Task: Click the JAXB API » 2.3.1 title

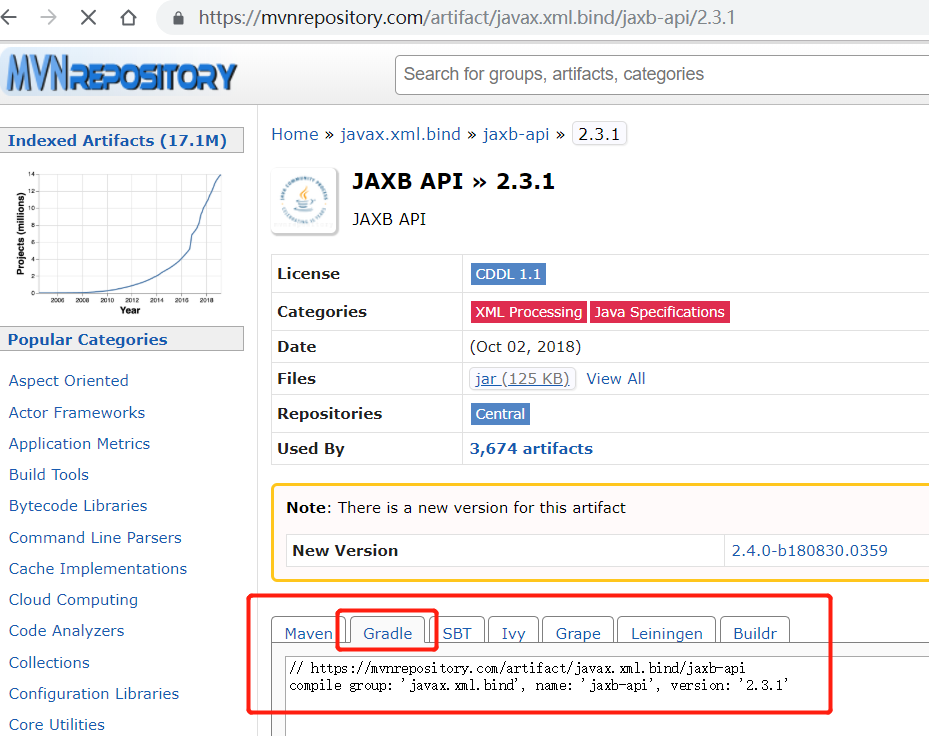Action: (x=453, y=181)
